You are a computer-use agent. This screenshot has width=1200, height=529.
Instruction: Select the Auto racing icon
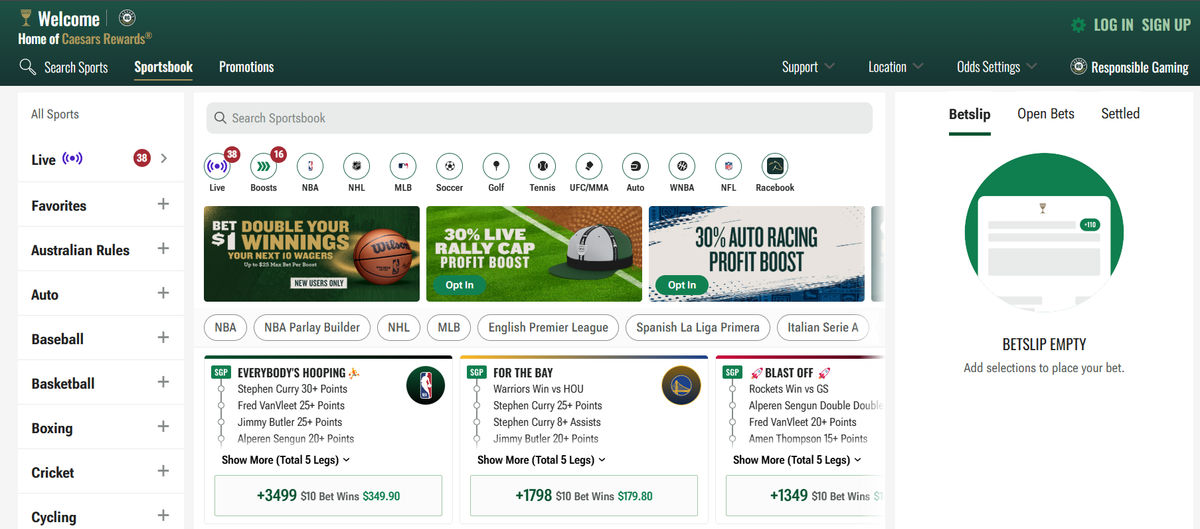click(635, 166)
